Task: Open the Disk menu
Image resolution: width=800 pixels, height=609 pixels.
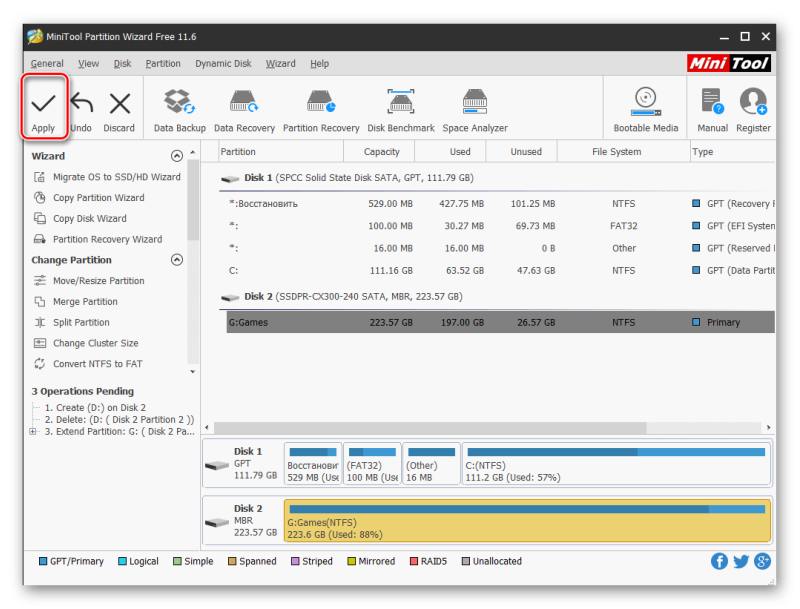Action: pyautogui.click(x=122, y=64)
